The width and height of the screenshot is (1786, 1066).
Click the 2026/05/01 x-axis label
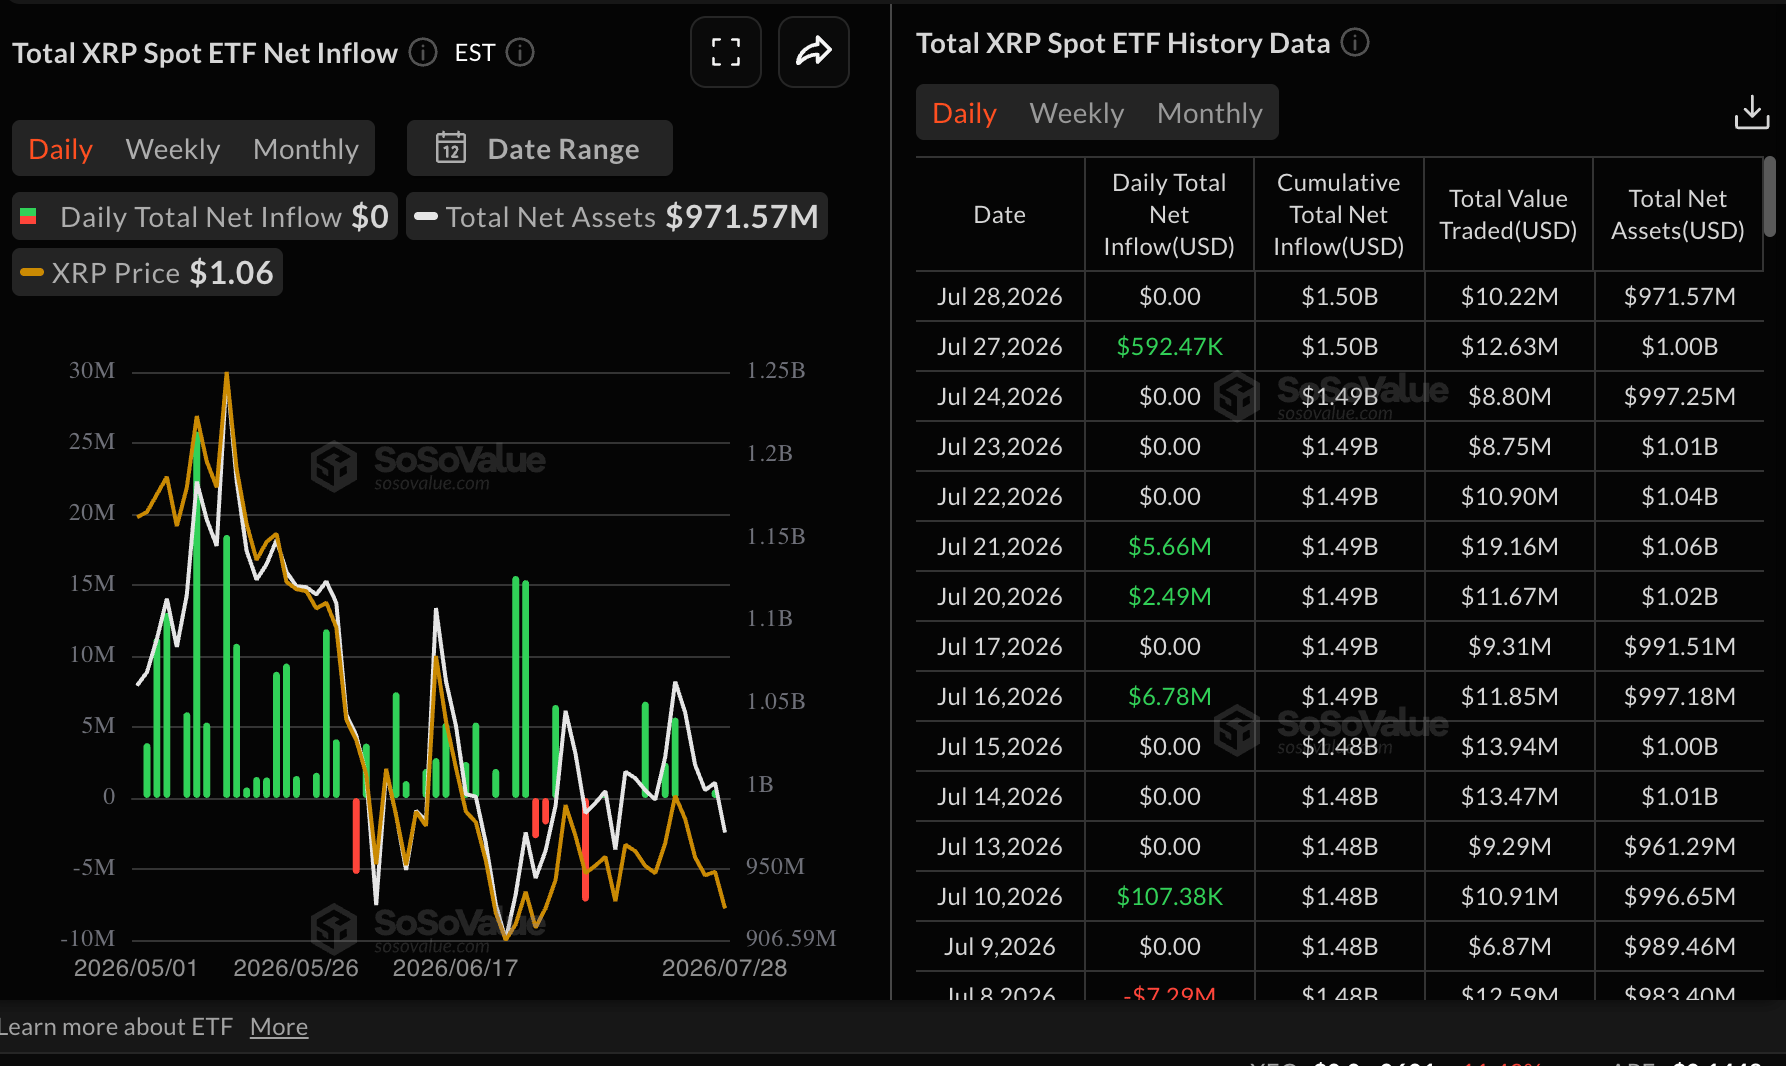136,968
